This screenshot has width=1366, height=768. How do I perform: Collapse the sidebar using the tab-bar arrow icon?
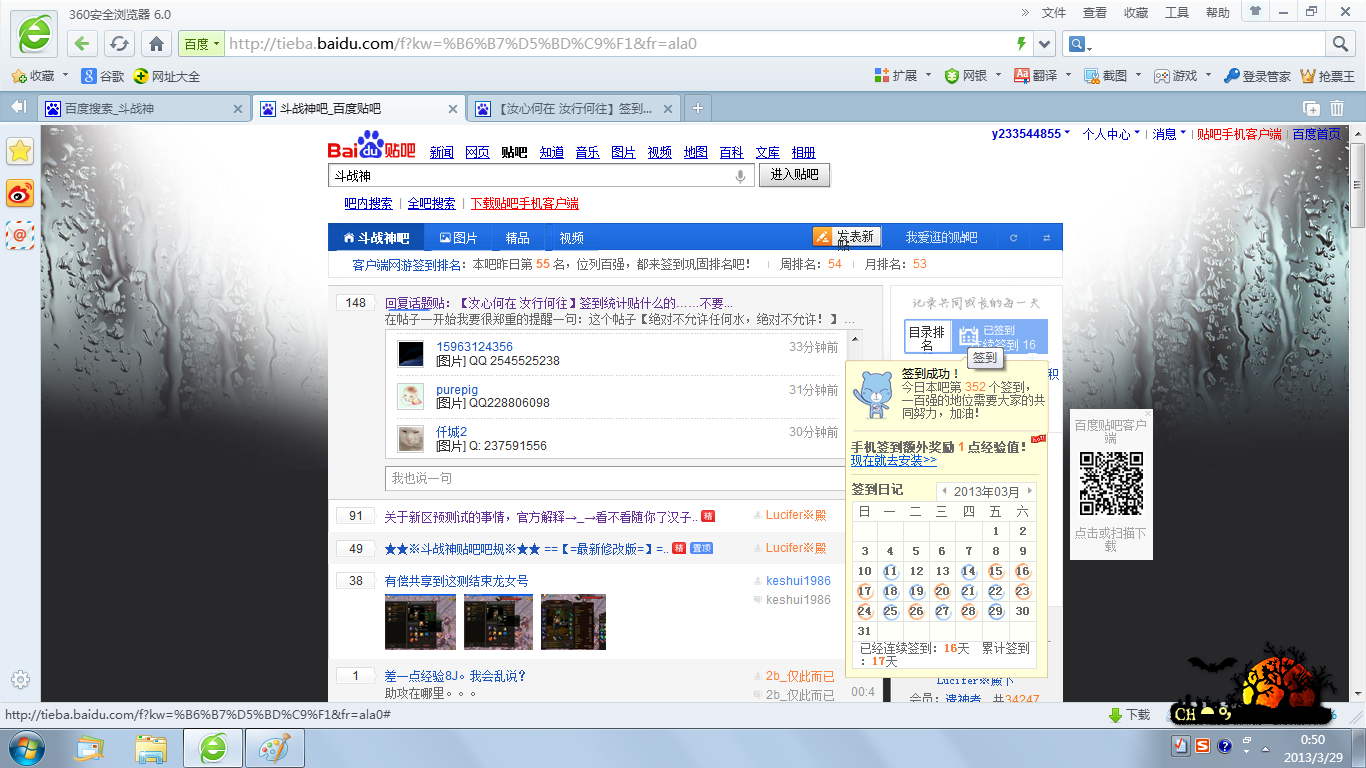(18, 107)
